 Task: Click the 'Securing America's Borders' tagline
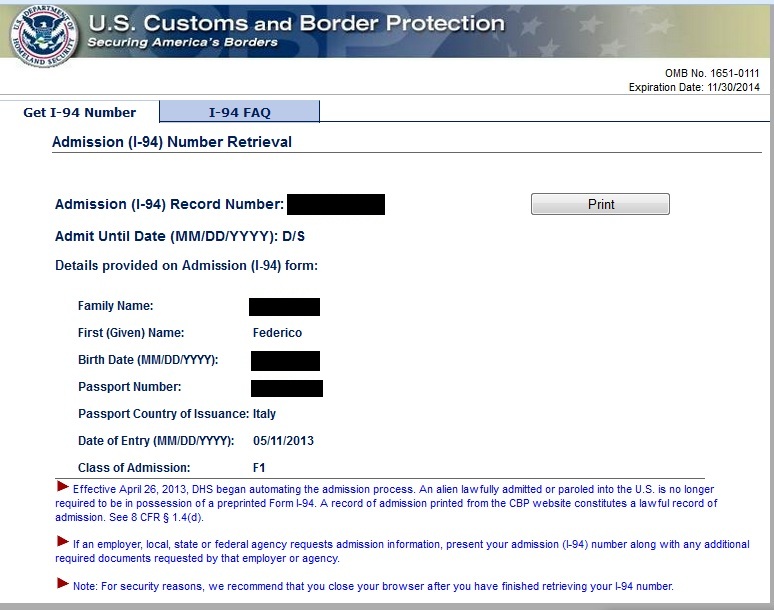(183, 42)
